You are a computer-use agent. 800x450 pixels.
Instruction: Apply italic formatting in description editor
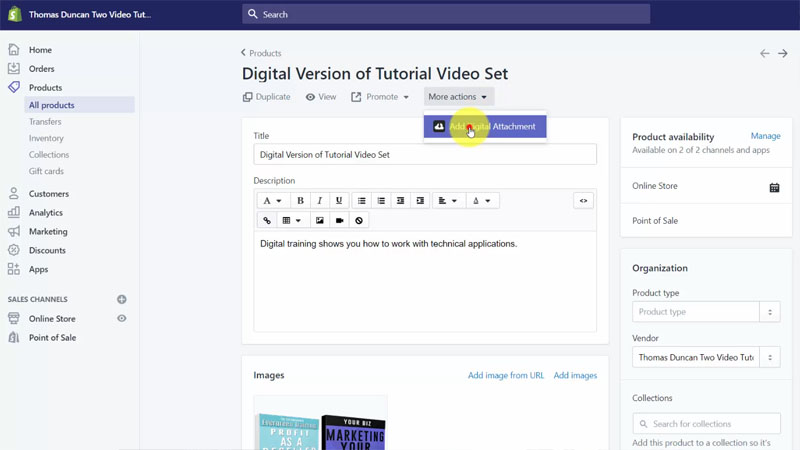(320, 201)
